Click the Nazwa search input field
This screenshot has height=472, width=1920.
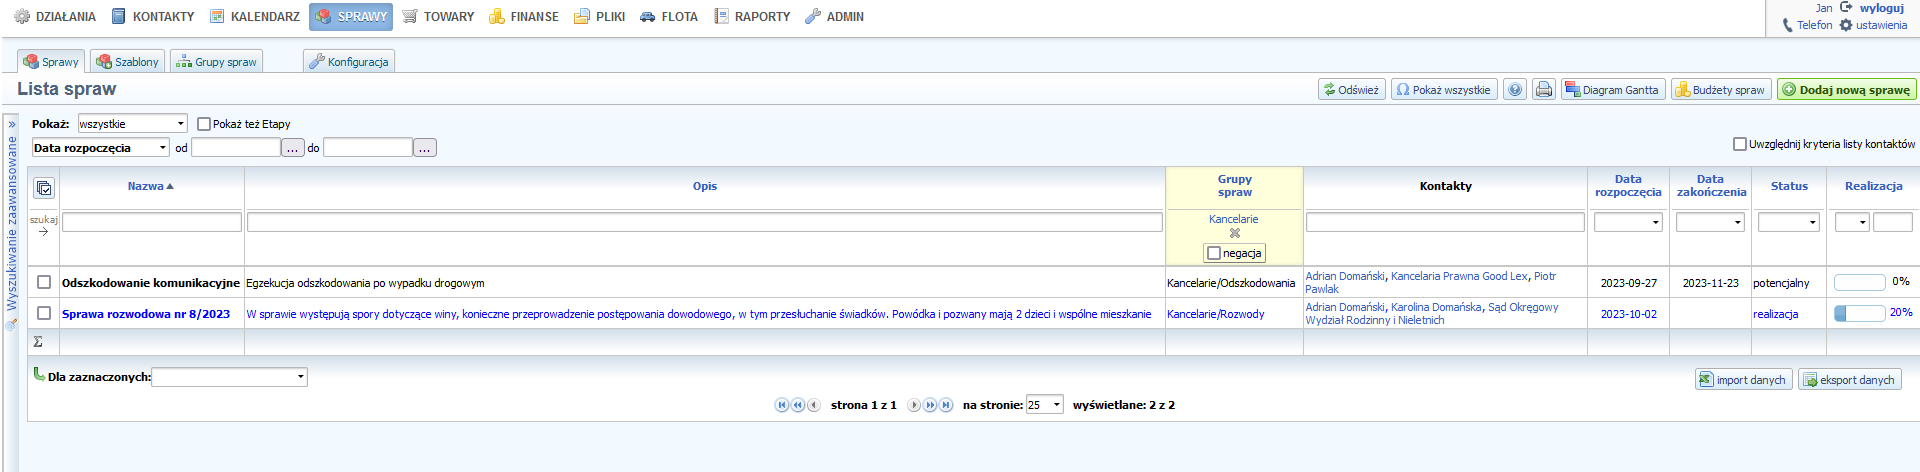click(152, 222)
